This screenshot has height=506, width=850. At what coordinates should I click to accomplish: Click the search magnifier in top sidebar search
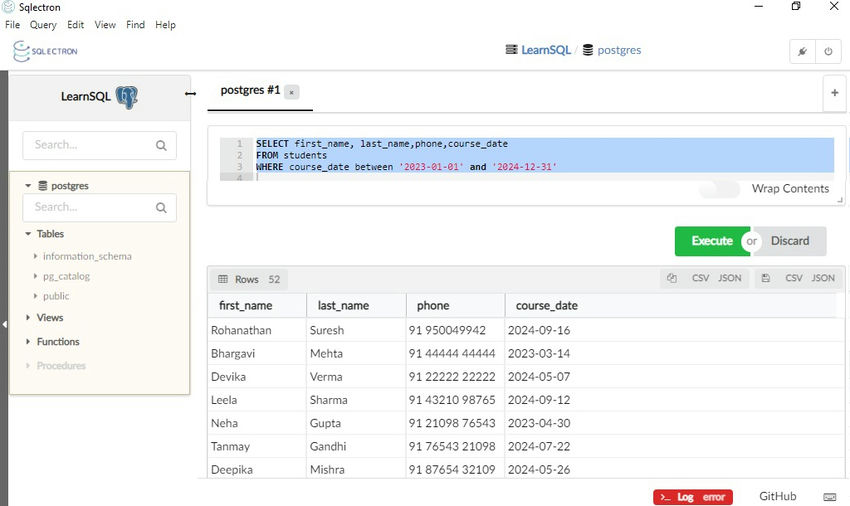click(x=161, y=145)
